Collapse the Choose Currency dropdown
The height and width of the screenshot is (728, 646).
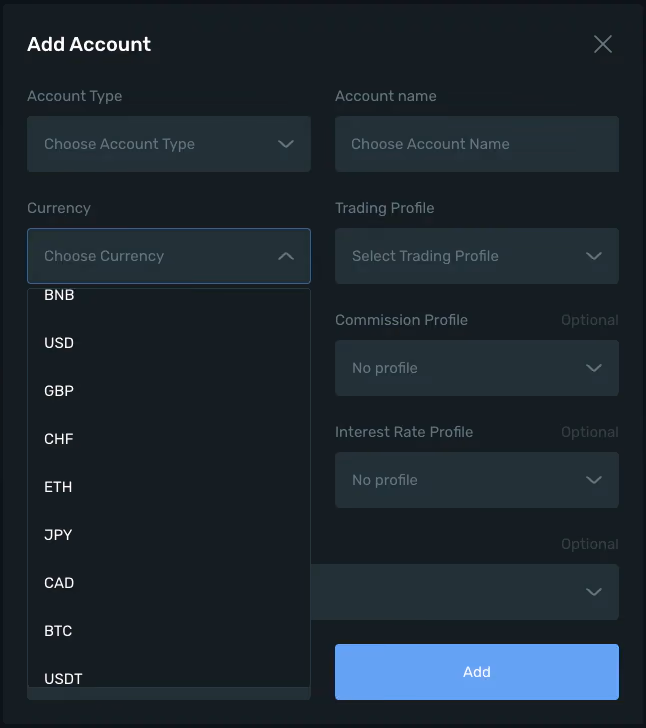[x=169, y=256]
